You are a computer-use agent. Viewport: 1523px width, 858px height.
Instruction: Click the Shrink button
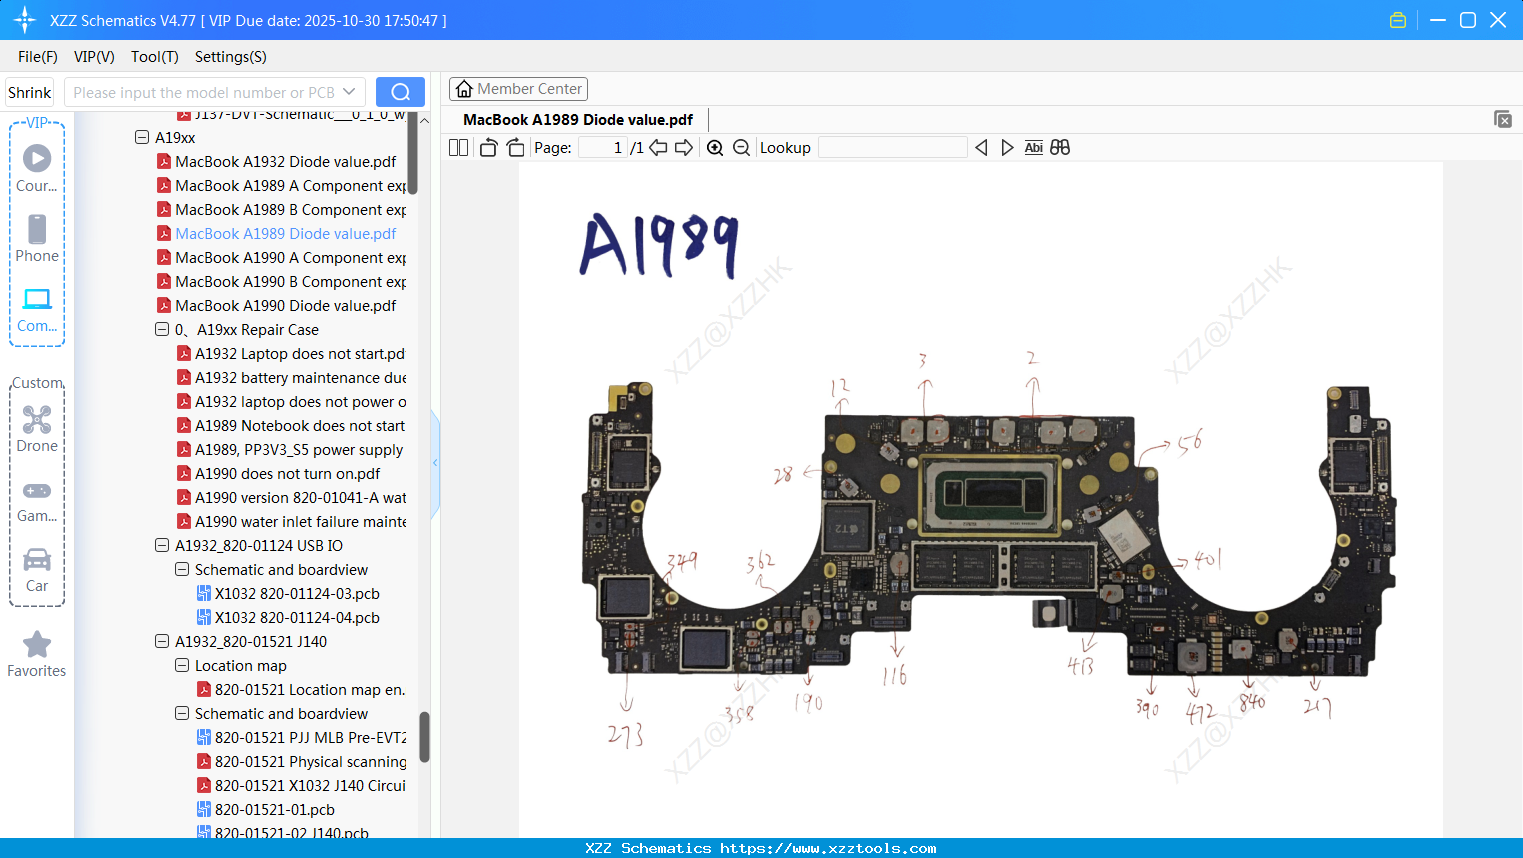[x=29, y=92]
